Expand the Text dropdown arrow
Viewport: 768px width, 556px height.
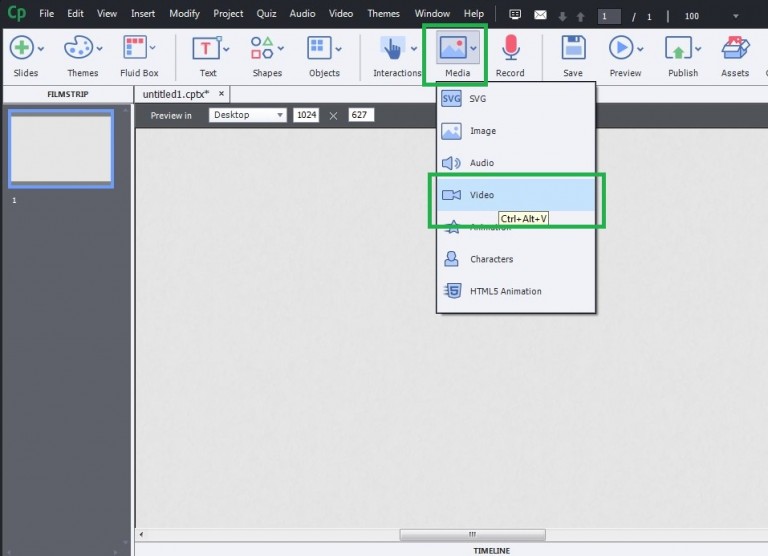pyautogui.click(x=226, y=49)
